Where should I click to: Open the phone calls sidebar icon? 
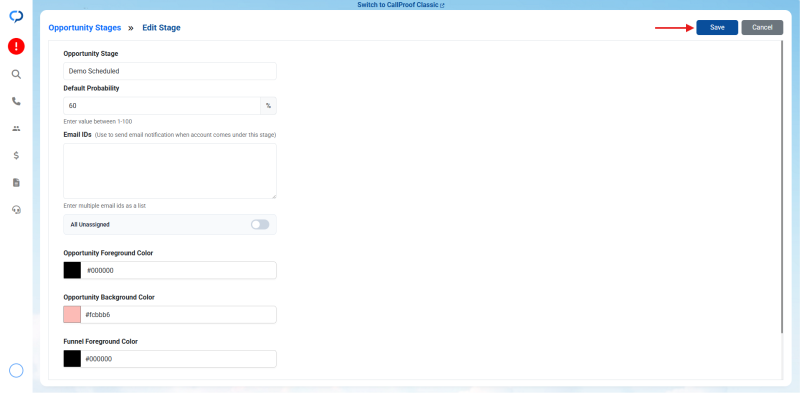[16, 102]
